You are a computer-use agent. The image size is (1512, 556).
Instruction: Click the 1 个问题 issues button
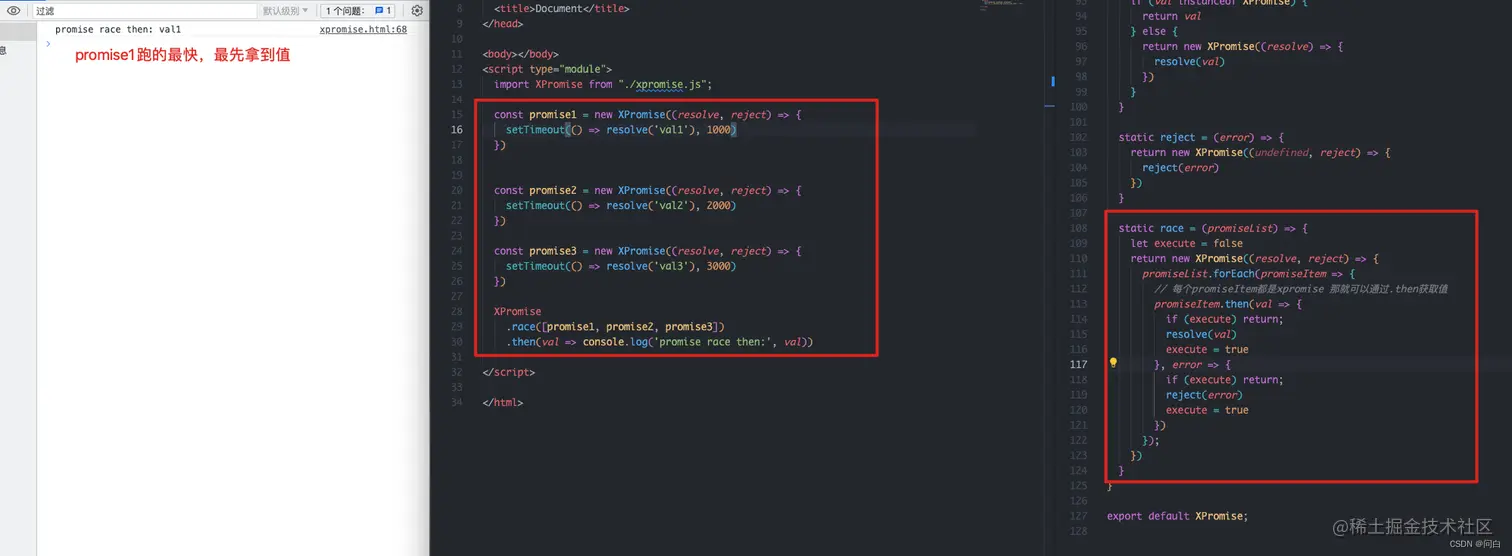coord(359,11)
